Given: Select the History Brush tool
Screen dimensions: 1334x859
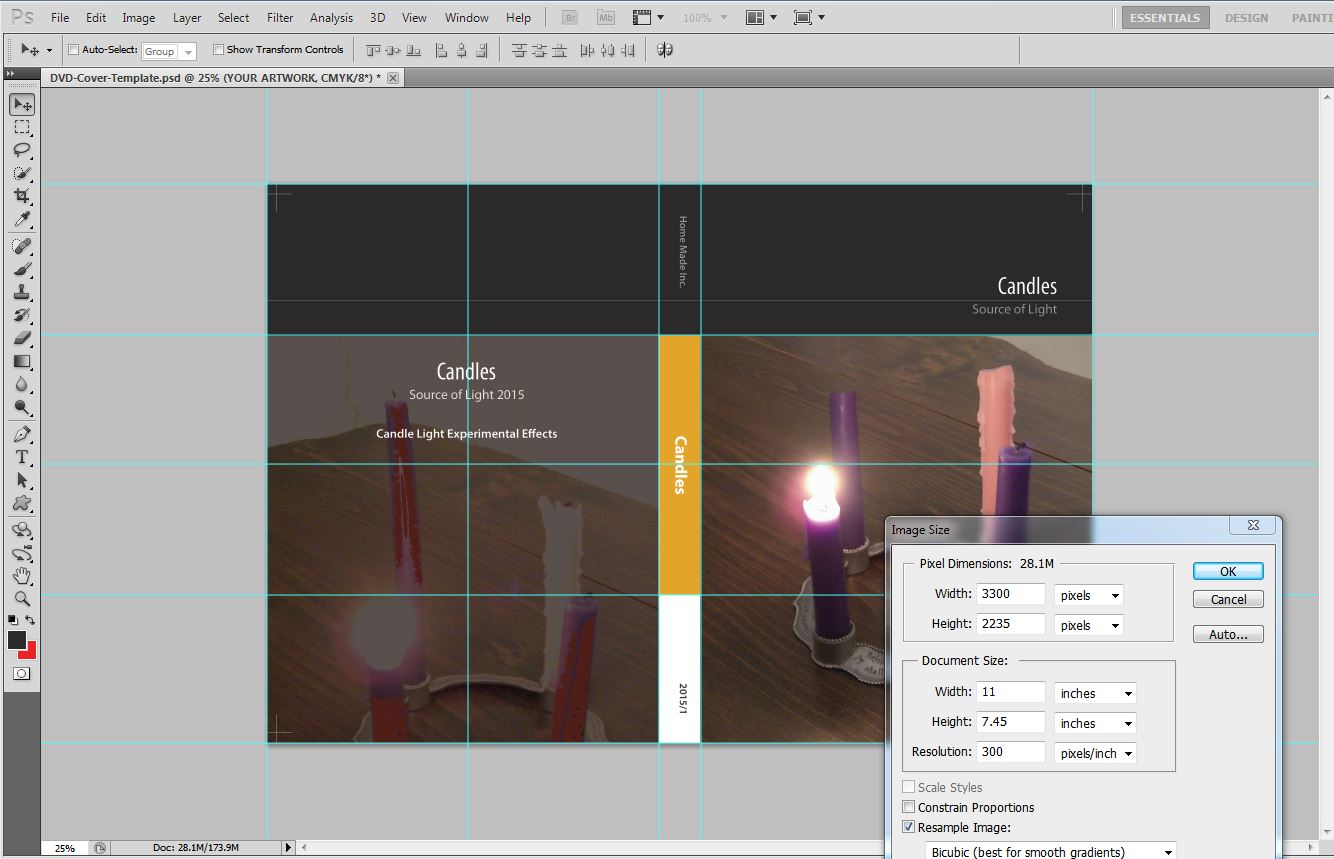Looking at the screenshot, I should coord(22,316).
